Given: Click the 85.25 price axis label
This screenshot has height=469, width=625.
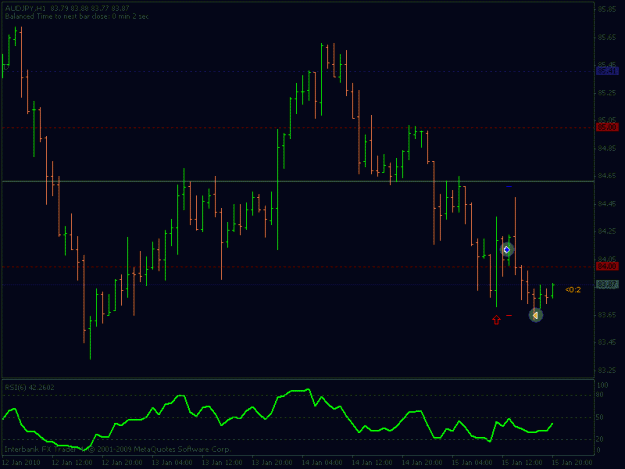Looking at the screenshot, I should click(x=607, y=92).
